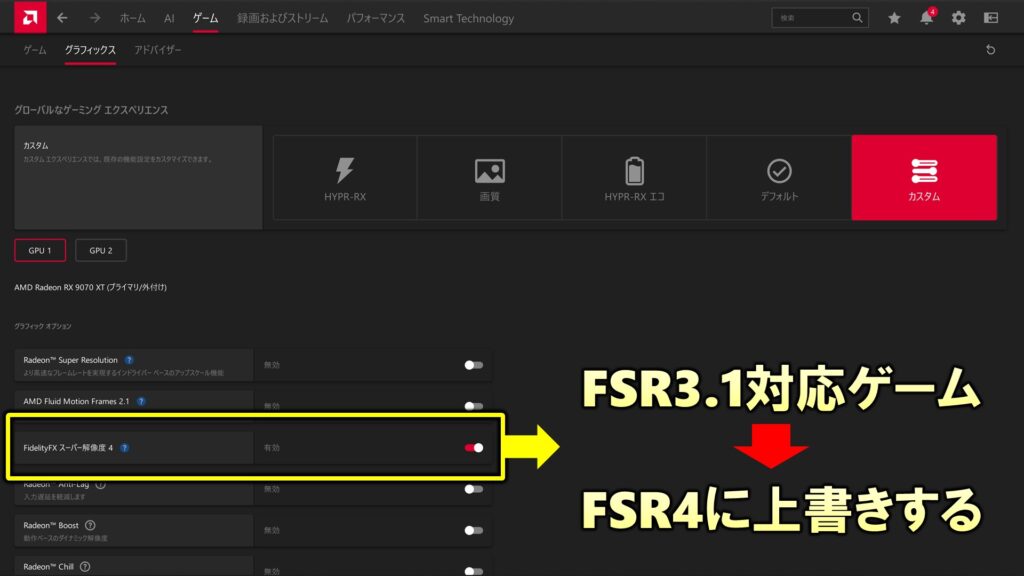The height and width of the screenshot is (576, 1024).
Task: Toggle Radeon Anti-Lag switch
Action: point(473,488)
